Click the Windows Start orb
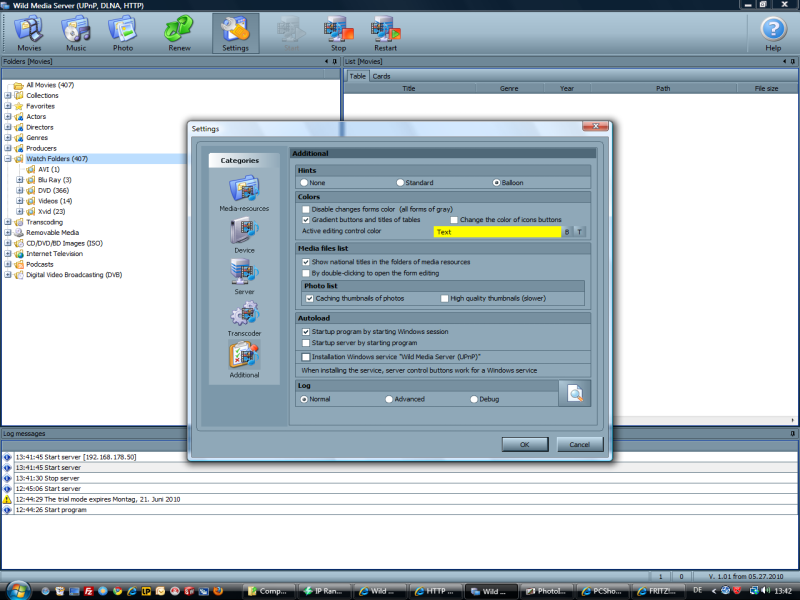 pos(18,590)
